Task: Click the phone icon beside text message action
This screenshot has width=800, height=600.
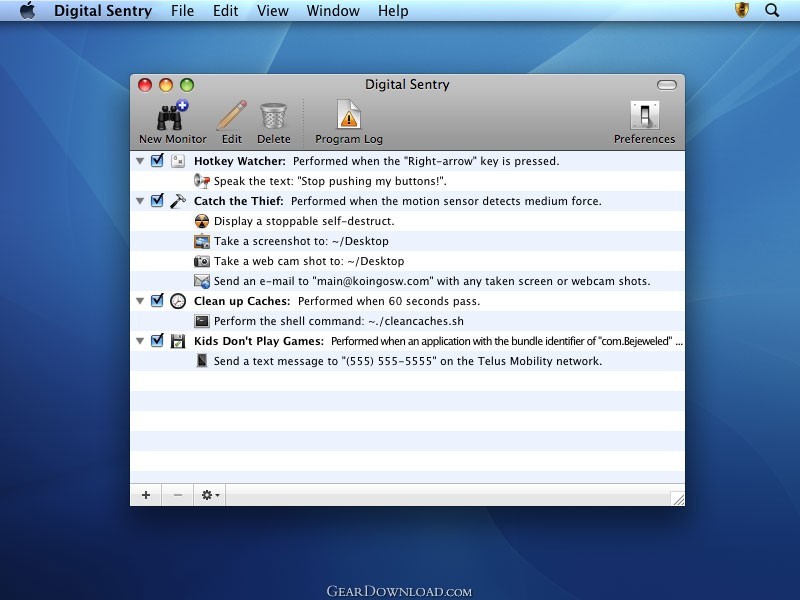Action: 202,361
